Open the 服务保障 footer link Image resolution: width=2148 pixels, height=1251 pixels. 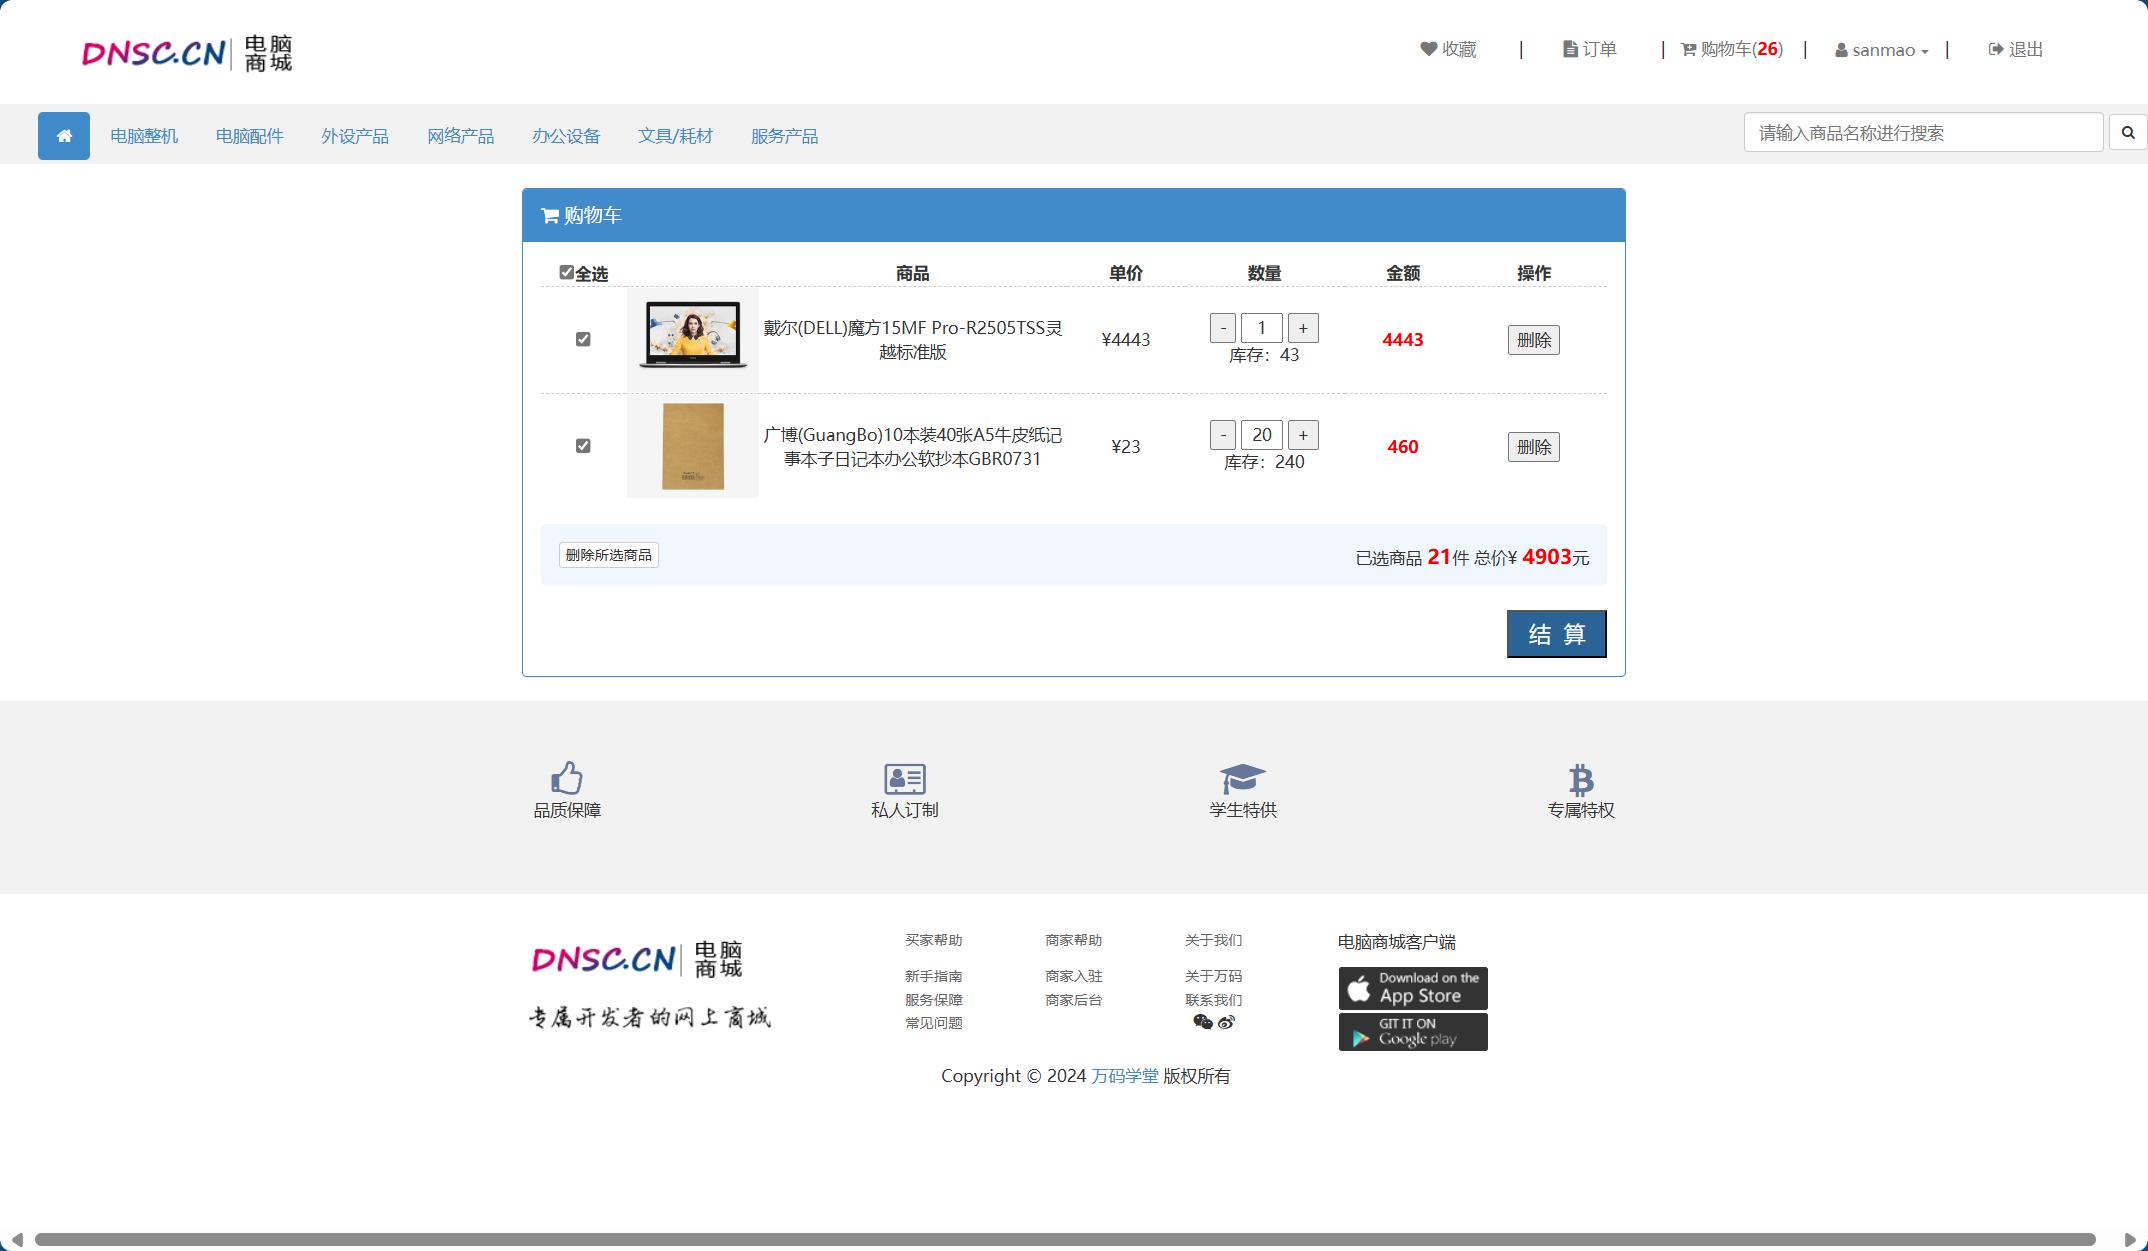click(x=934, y=1000)
